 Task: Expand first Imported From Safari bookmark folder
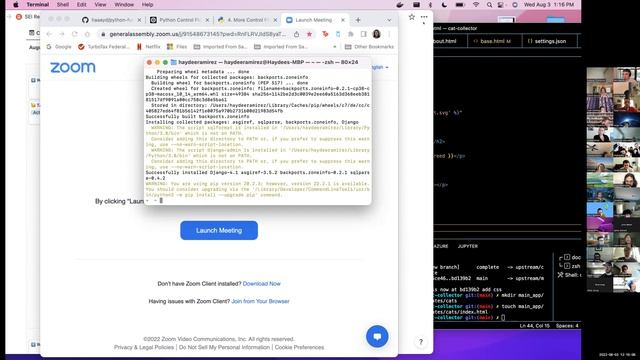(x=220, y=47)
